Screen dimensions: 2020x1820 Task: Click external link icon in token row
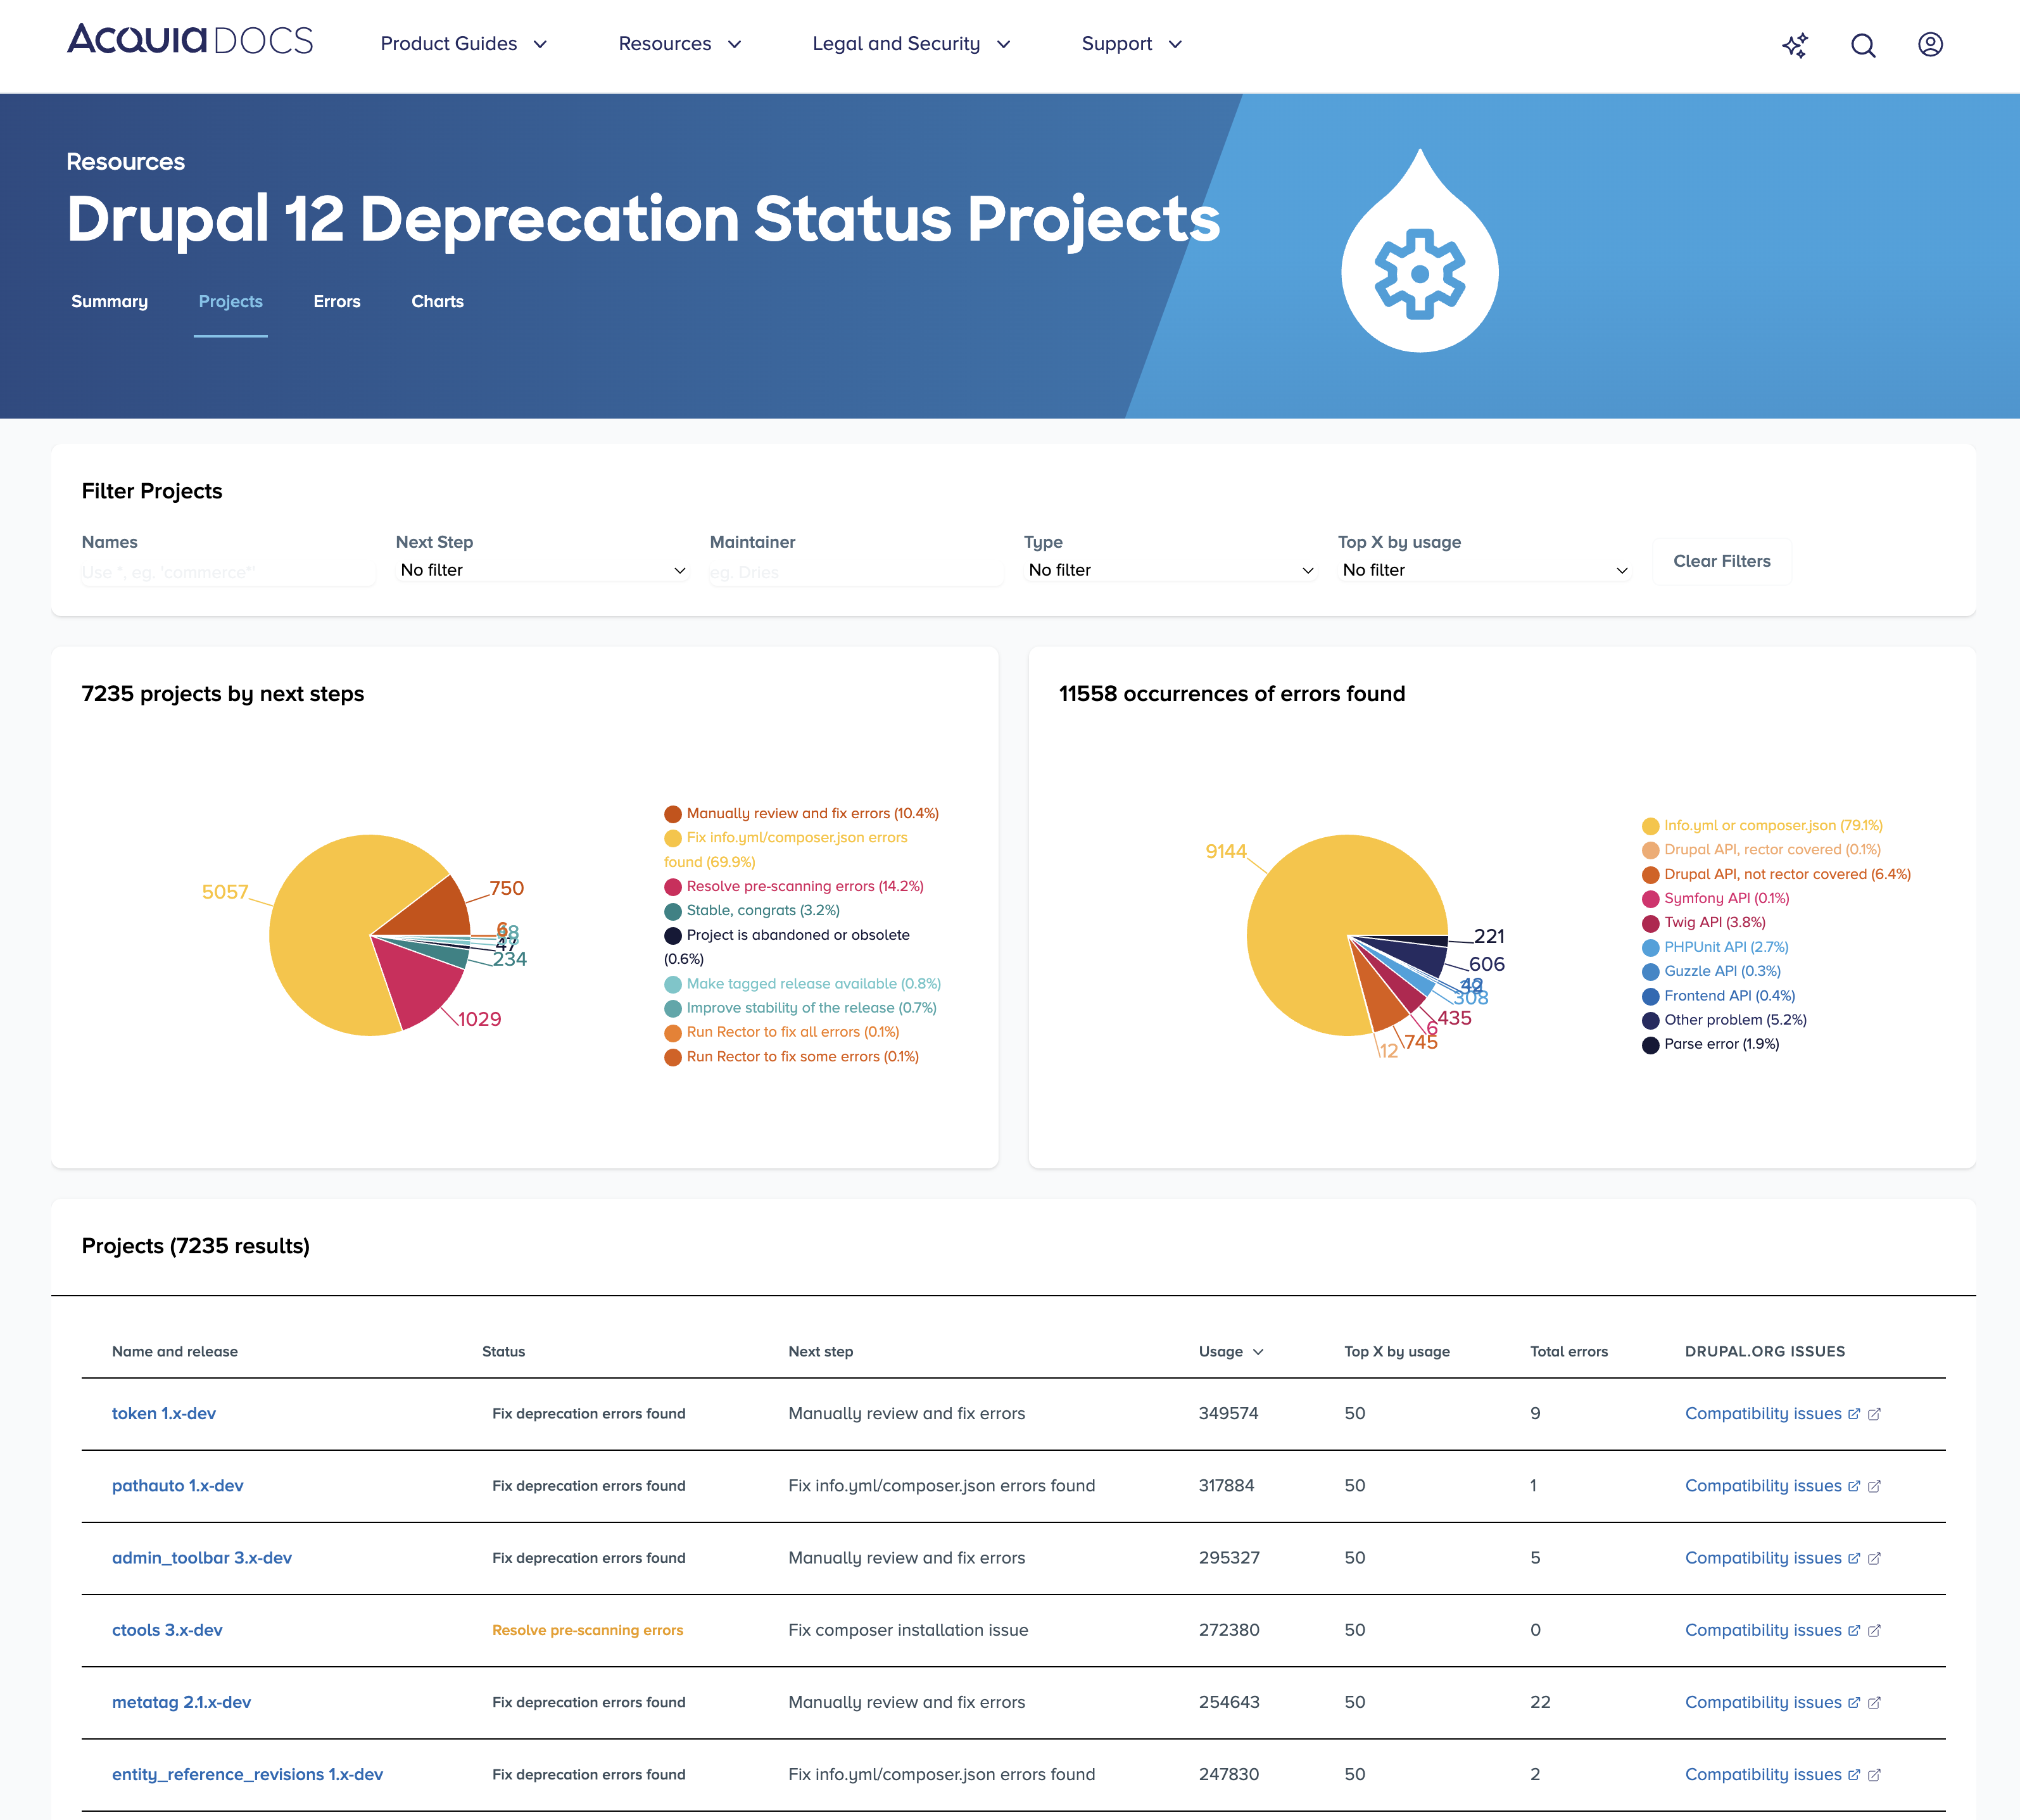pyautogui.click(x=1874, y=1414)
